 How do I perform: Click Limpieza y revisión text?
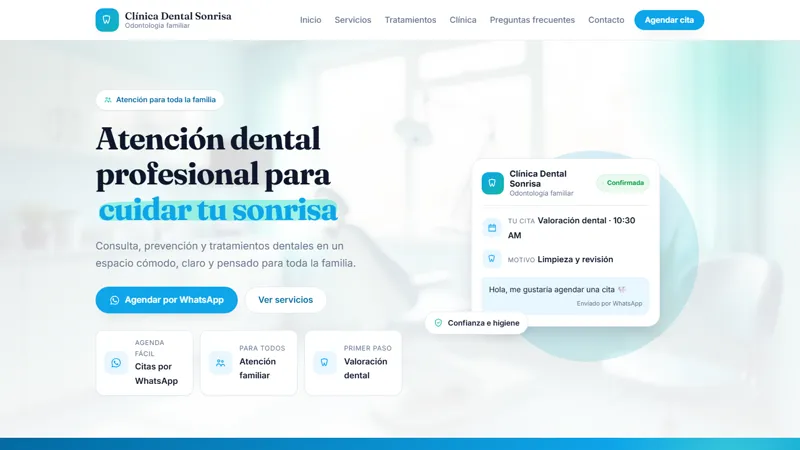(x=576, y=259)
